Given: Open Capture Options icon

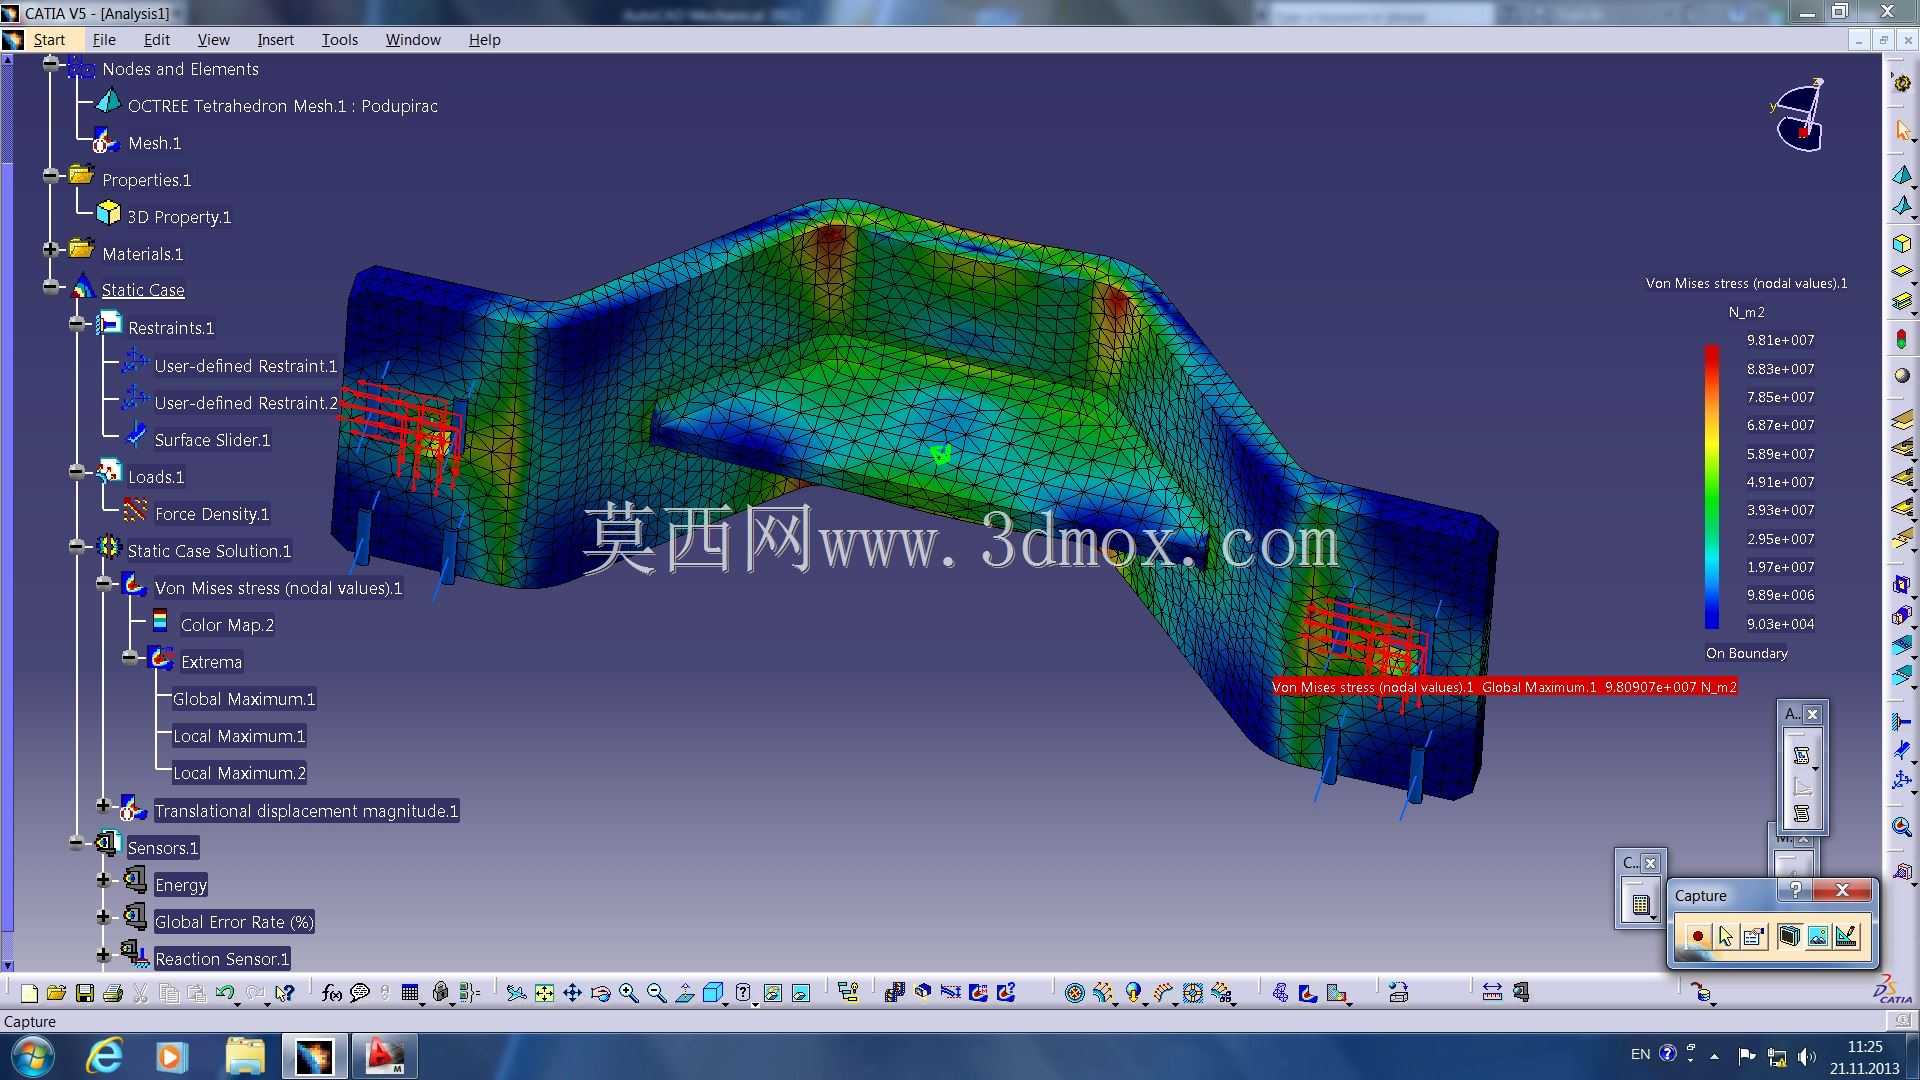Looking at the screenshot, I should click(1753, 937).
